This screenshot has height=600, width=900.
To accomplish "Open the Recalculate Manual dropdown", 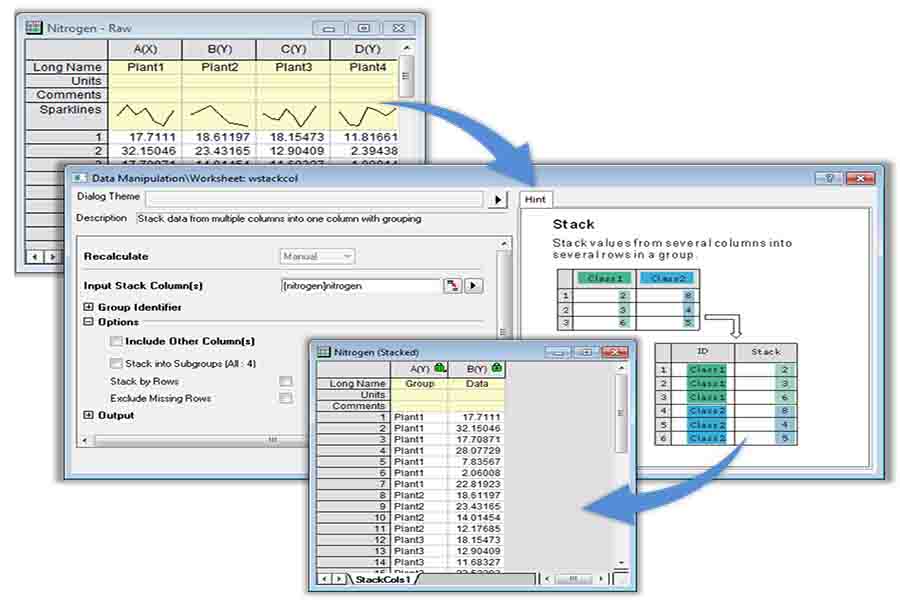I will pos(317,256).
